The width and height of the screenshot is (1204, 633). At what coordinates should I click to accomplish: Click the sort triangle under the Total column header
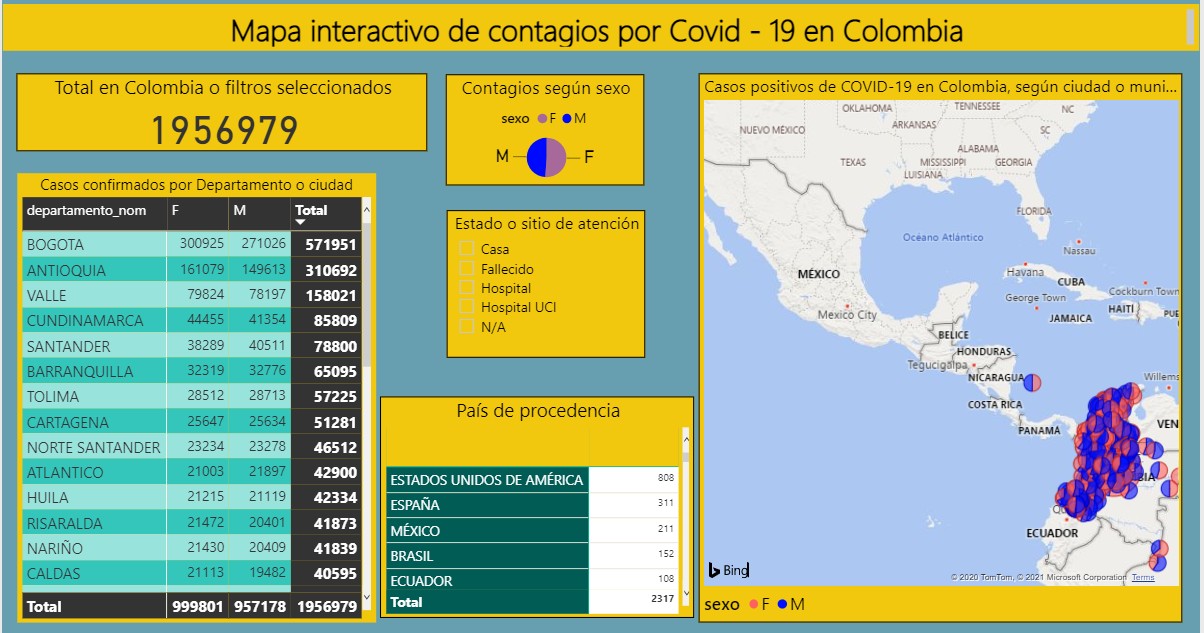click(x=302, y=223)
